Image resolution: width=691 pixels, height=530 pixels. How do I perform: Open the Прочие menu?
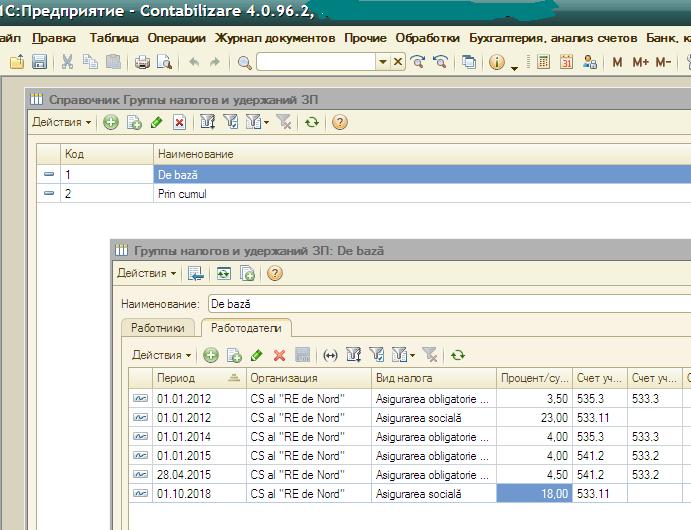pyautogui.click(x=365, y=38)
